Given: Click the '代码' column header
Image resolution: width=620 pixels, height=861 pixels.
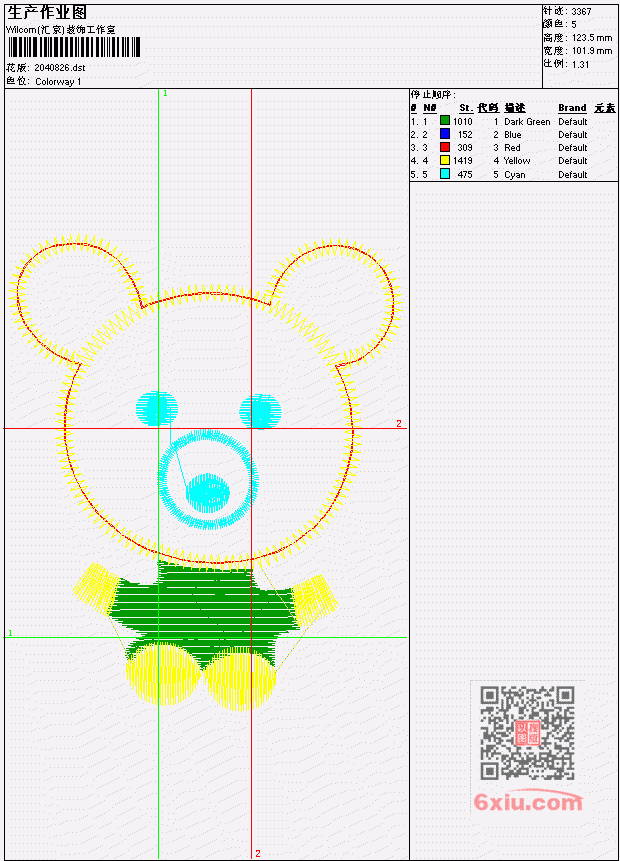Looking at the screenshot, I should click(x=488, y=108).
